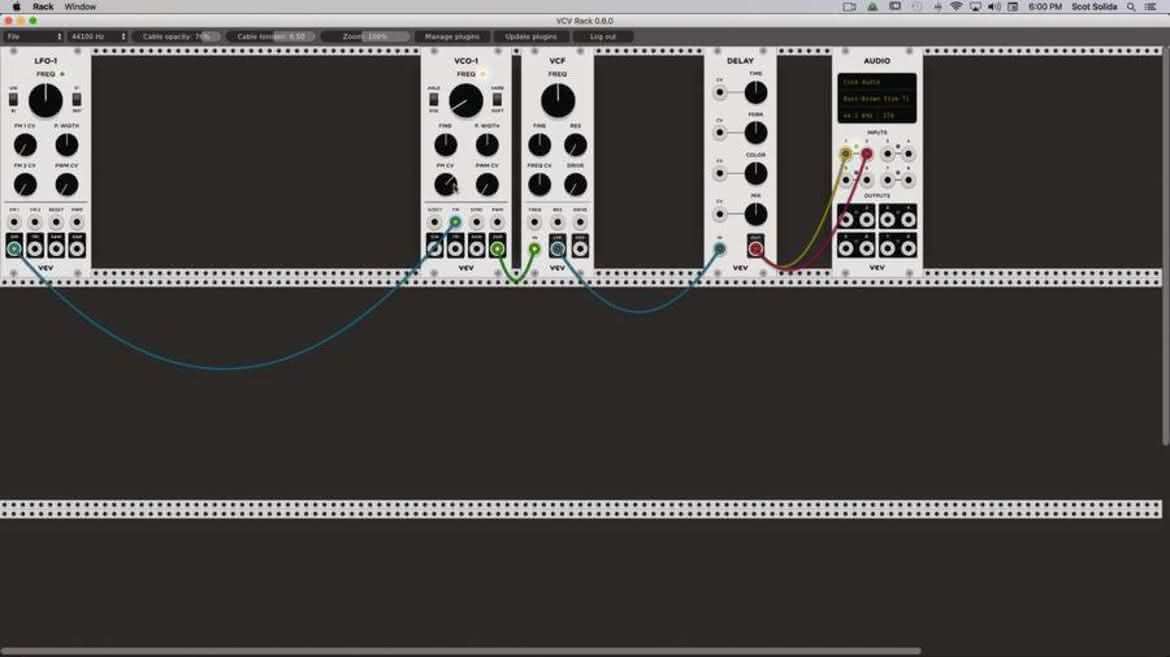
Task: Click AUDIO module output 1 jack
Action: pyautogui.click(x=846, y=219)
